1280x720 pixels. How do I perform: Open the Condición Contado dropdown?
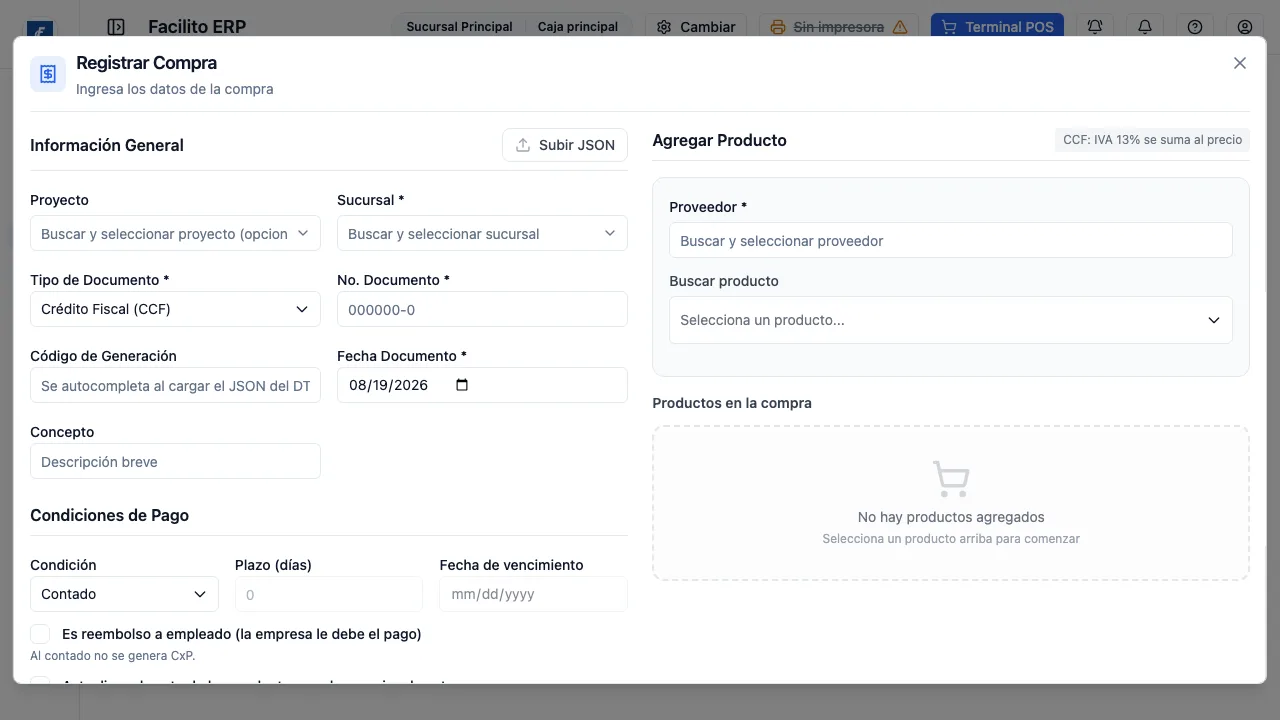pos(124,594)
